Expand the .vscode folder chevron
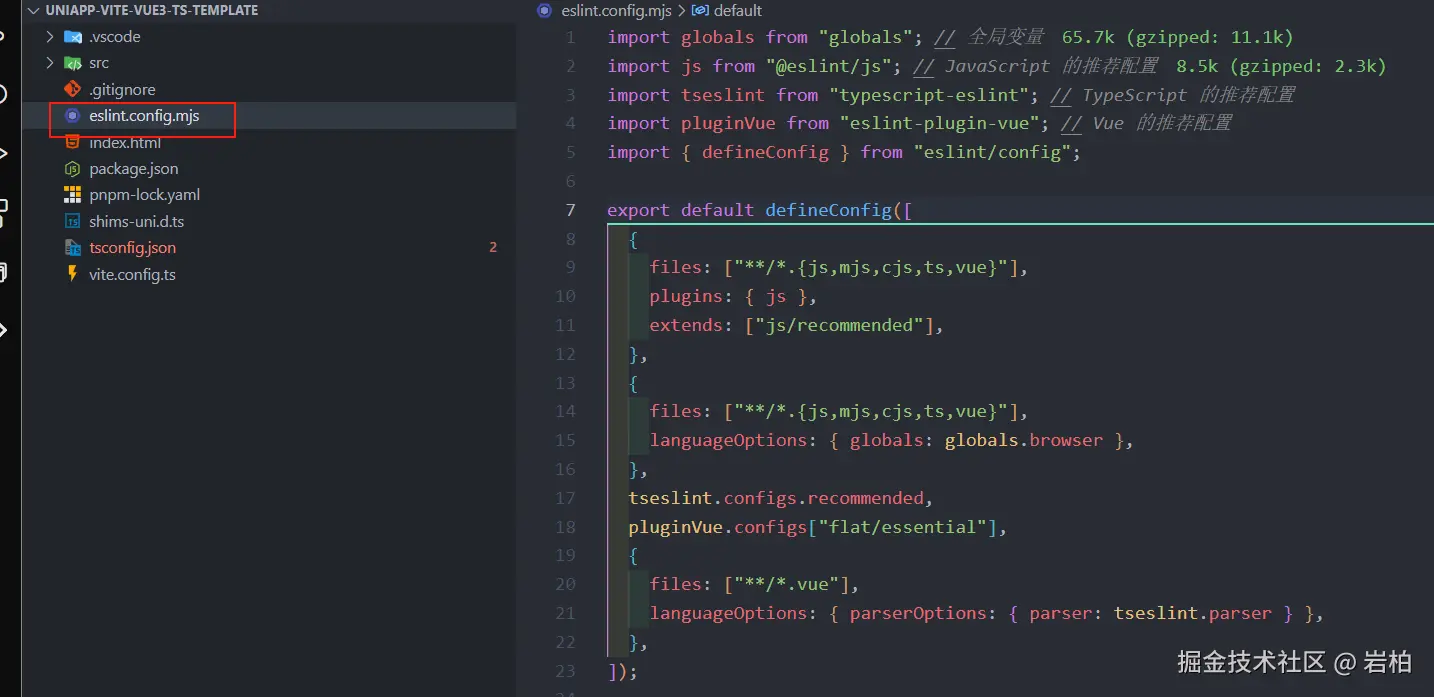This screenshot has height=697, width=1434. pos(50,37)
